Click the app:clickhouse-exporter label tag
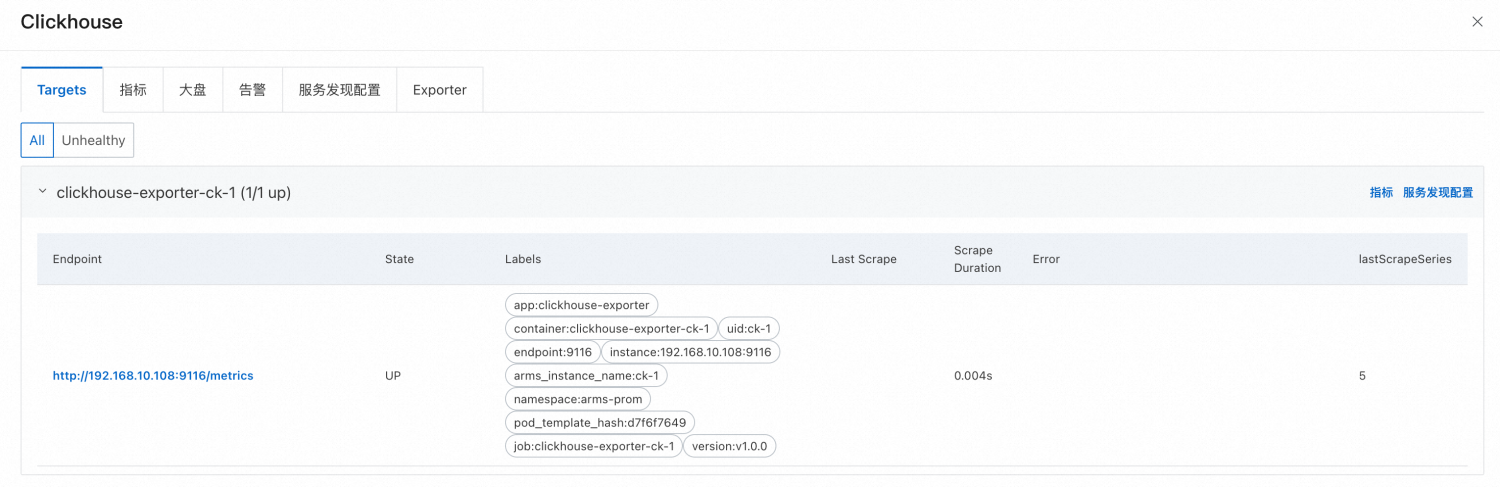The image size is (1500, 487). [582, 305]
